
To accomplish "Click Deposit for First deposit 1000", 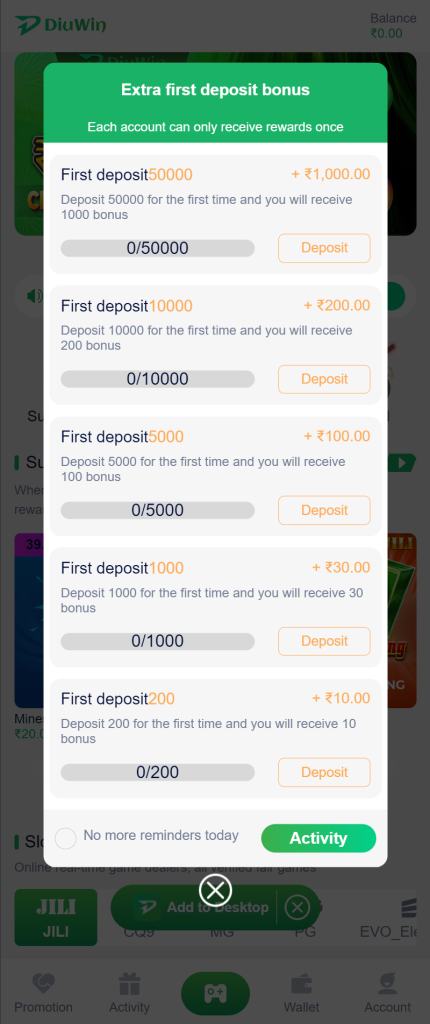I will [324, 641].
